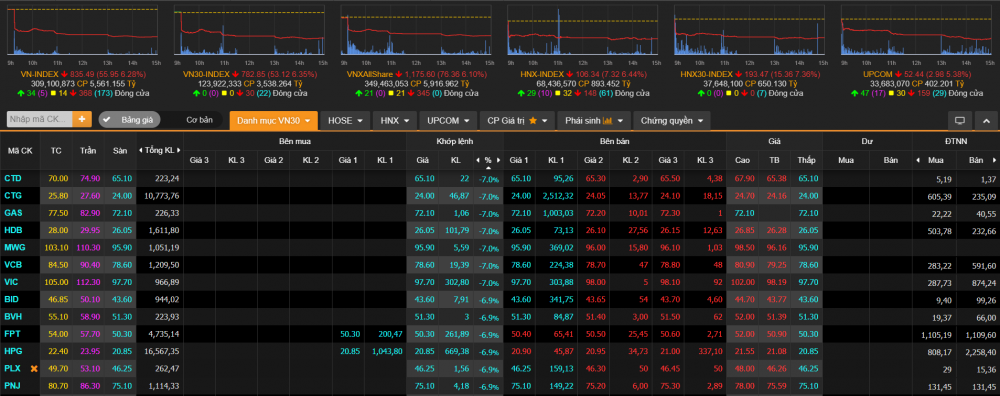Select the VIC stock symbol
The width and height of the screenshot is (1000, 396).
pyautogui.click(x=11, y=281)
